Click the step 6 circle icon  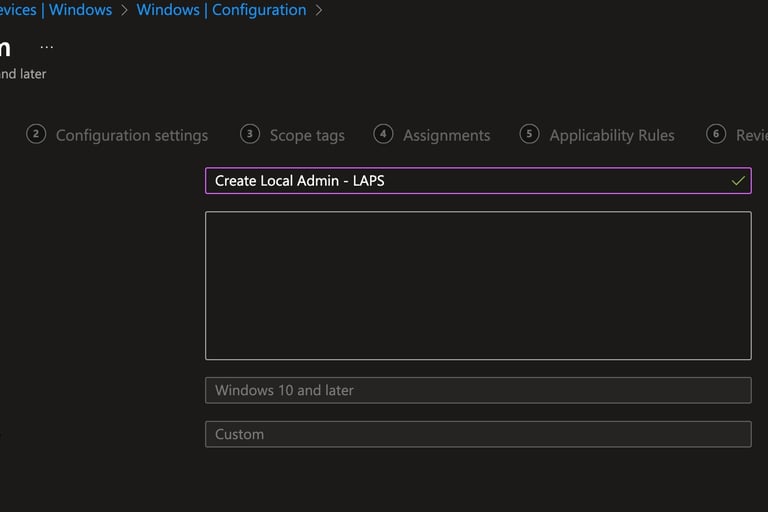(x=716, y=134)
